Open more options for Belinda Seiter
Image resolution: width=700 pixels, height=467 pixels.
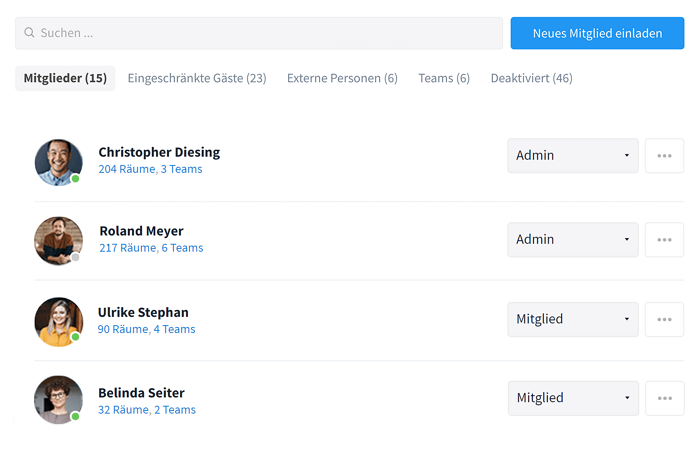(x=664, y=398)
